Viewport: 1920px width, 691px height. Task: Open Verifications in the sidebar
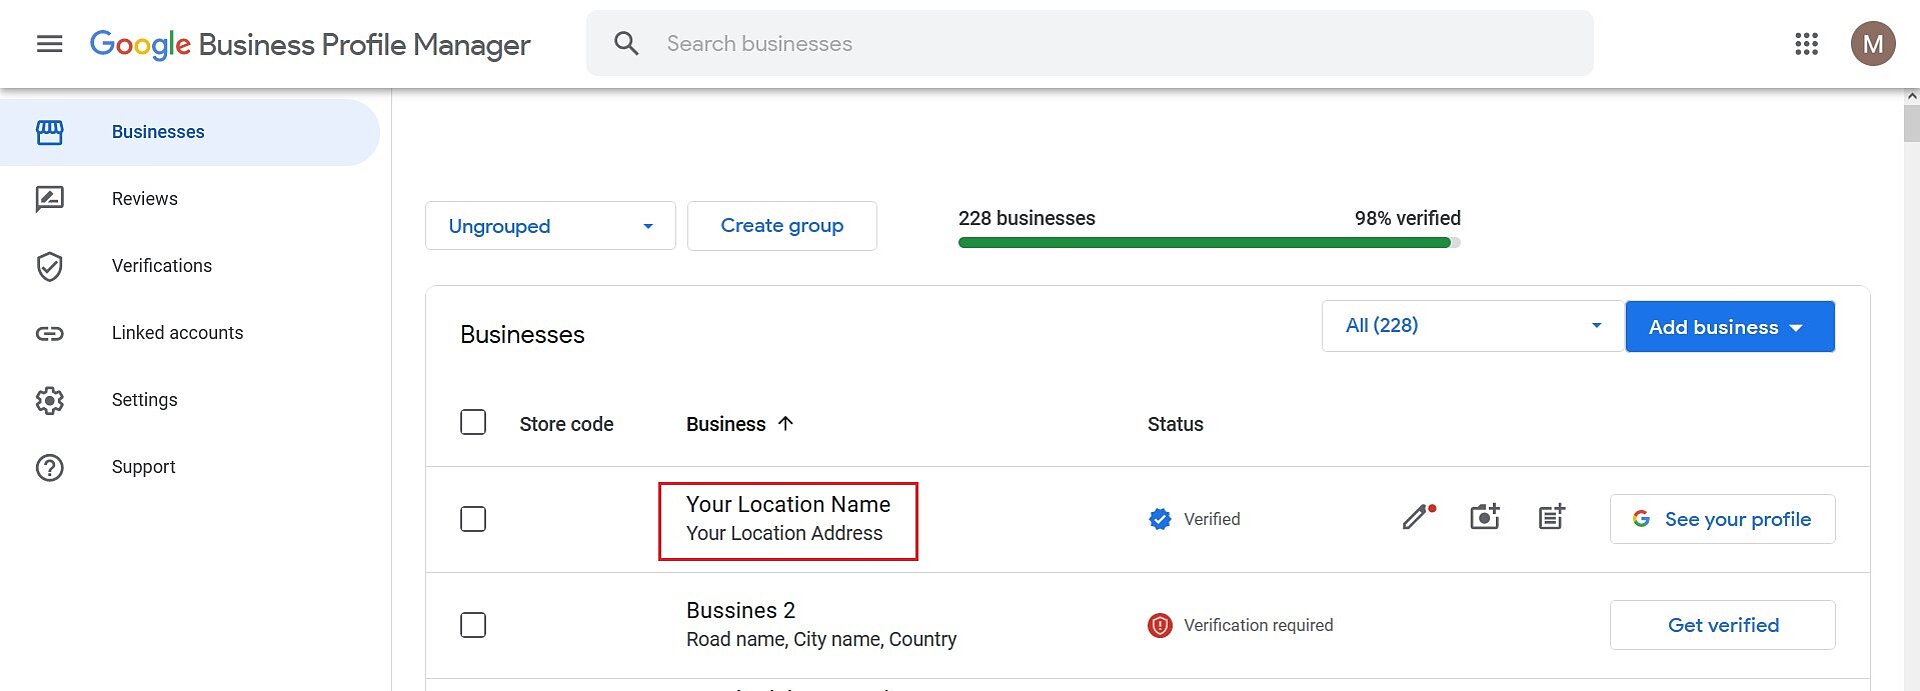click(190, 266)
